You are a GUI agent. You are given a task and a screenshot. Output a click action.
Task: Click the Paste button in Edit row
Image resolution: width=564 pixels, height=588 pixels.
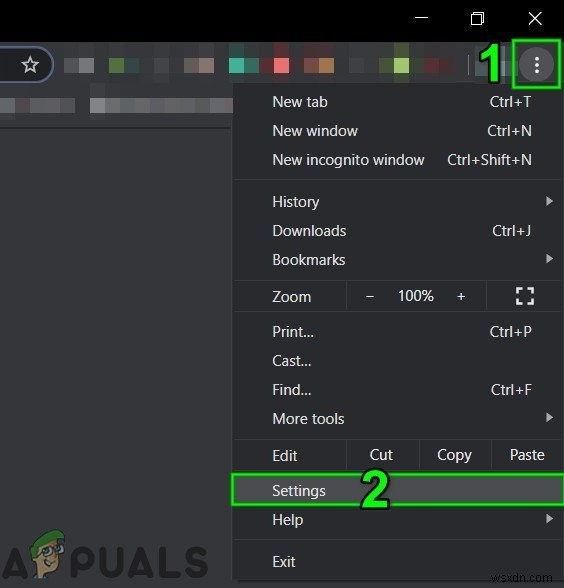click(527, 455)
